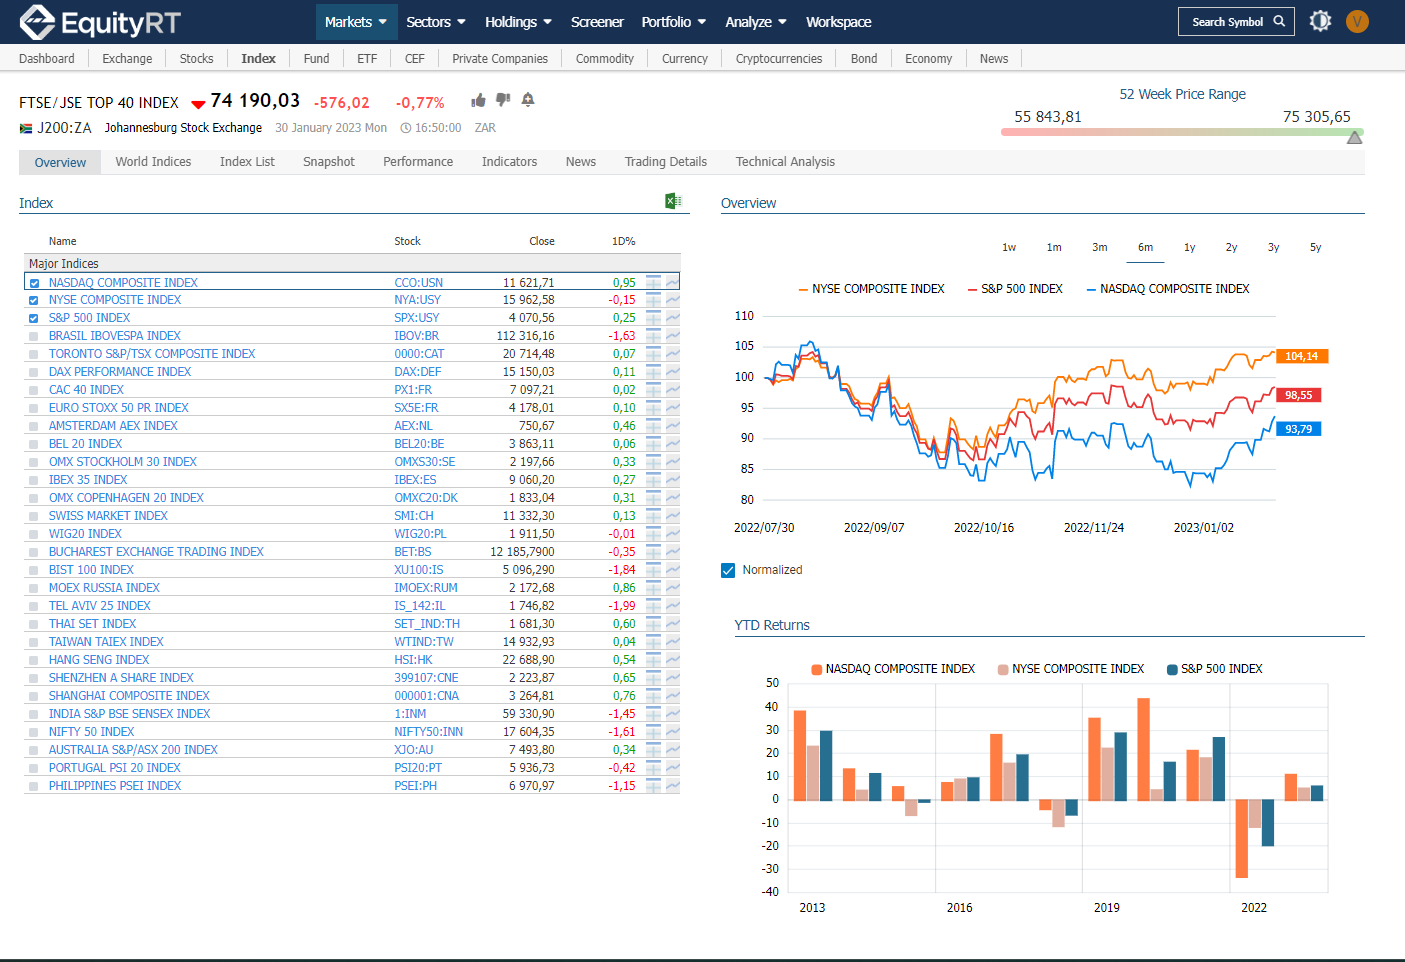Uncheck NYSE COMPOSITE INDEX checkbox

coord(34,300)
